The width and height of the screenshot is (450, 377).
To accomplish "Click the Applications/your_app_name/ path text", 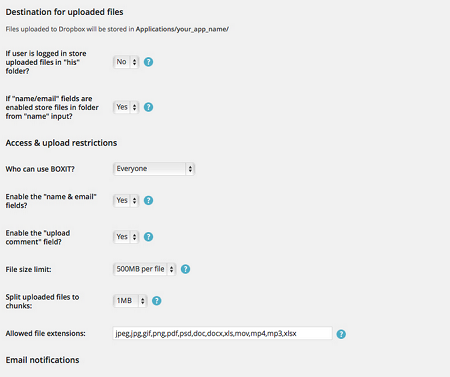I will click(182, 29).
